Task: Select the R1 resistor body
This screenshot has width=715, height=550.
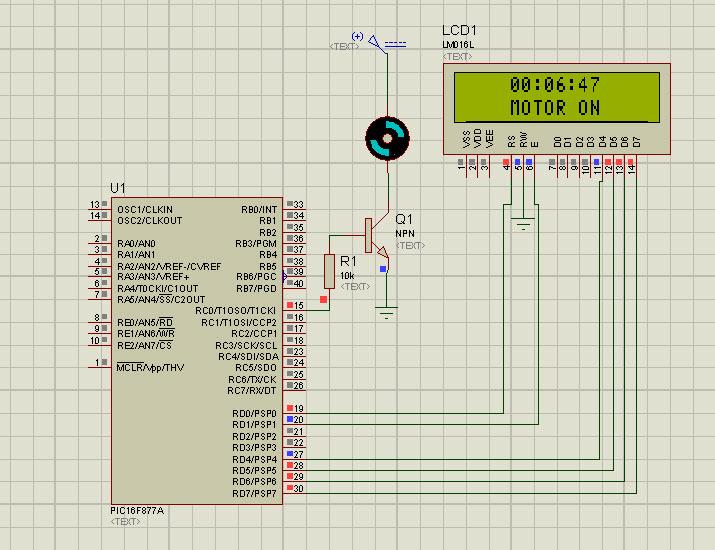Action: [329, 272]
